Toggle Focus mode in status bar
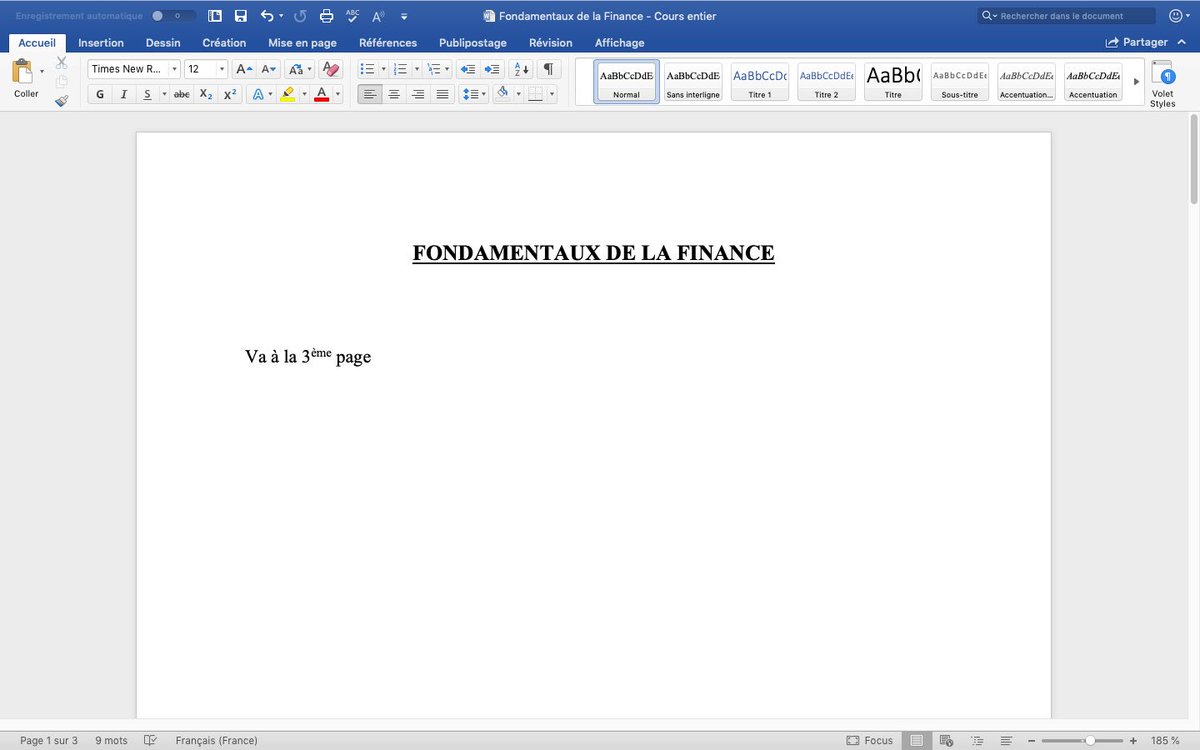Viewport: 1200px width, 750px height. pos(870,740)
